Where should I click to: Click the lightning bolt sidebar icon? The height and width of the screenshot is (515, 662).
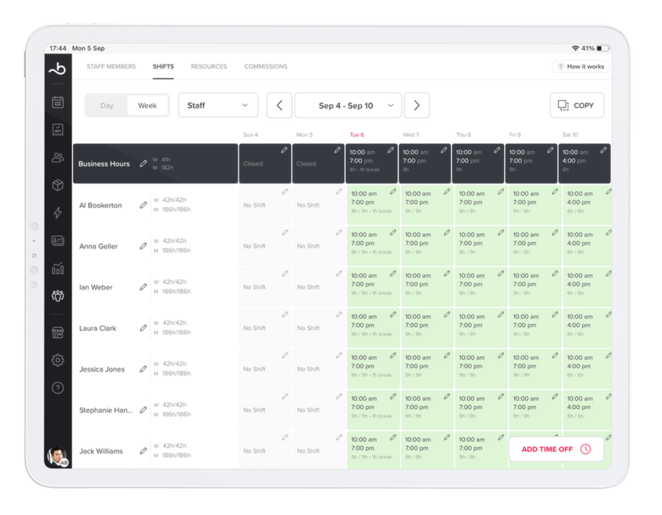click(x=58, y=213)
